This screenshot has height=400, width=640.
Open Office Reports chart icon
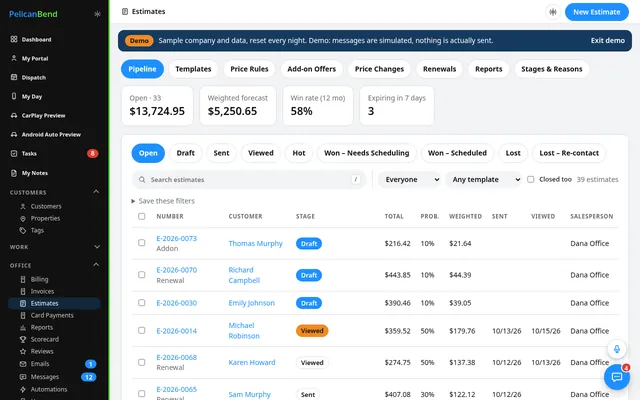click(x=23, y=327)
